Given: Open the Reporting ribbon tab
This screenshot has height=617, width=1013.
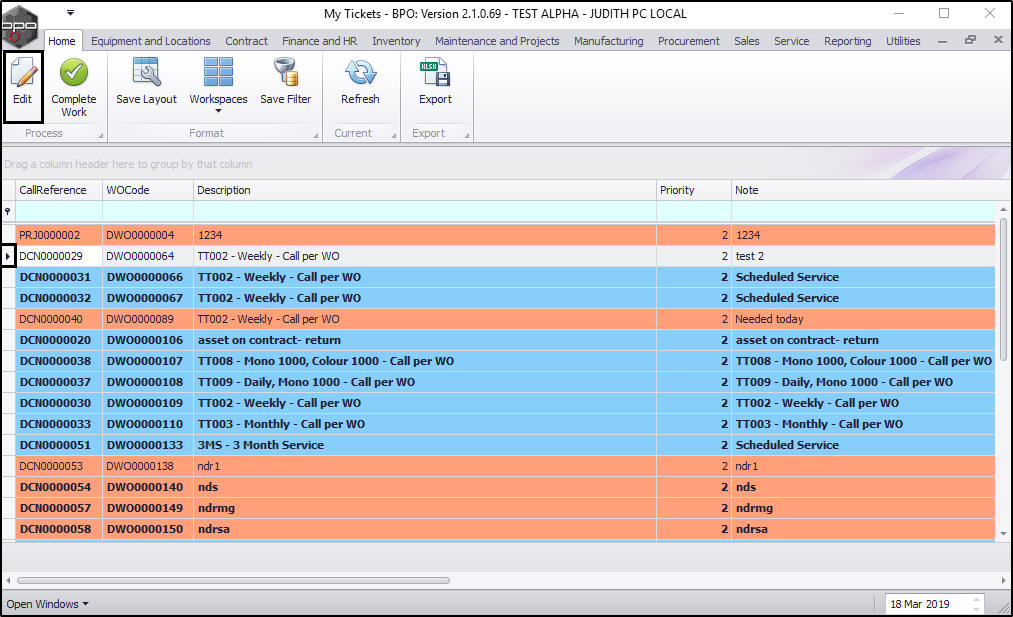Looking at the screenshot, I should pos(847,41).
